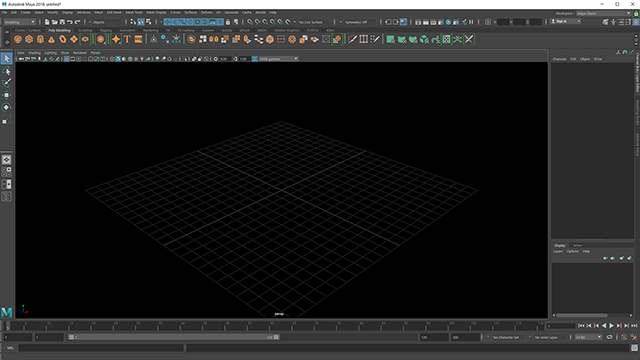This screenshot has width=640, height=360.
Task: Toggle viewport grid display in panel toolbar
Action: (67, 59)
